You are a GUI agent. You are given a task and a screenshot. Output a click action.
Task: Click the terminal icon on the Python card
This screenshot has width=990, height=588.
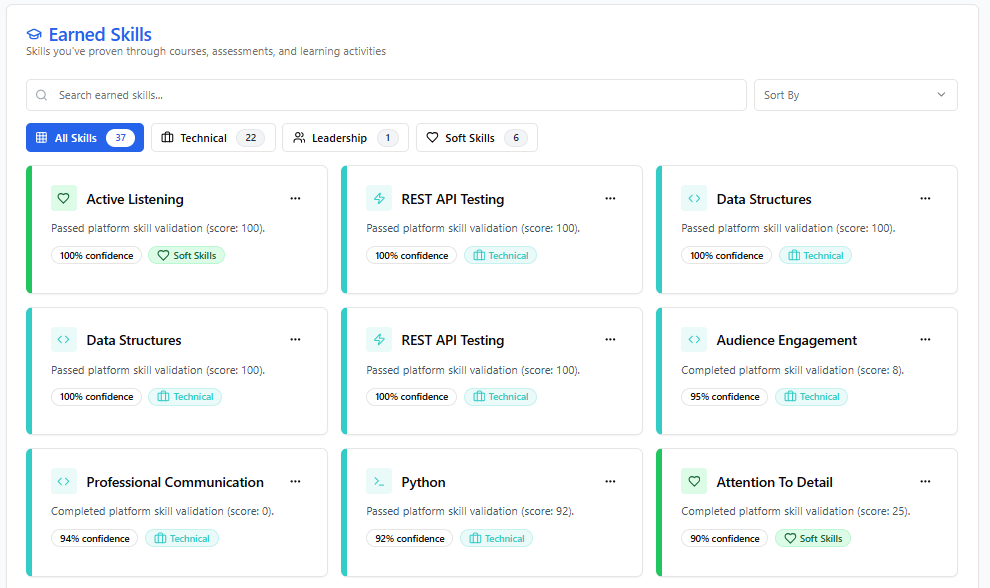pos(379,482)
